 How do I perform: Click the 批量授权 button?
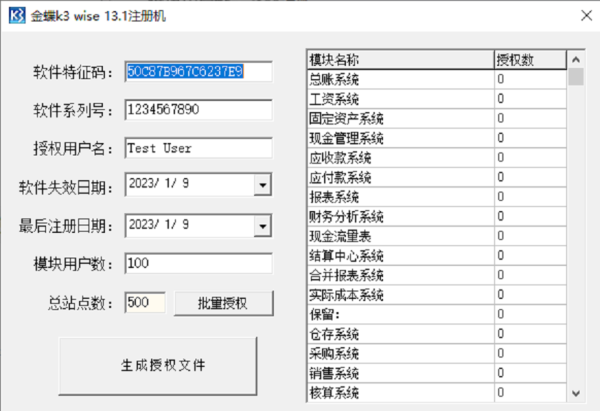click(x=224, y=303)
